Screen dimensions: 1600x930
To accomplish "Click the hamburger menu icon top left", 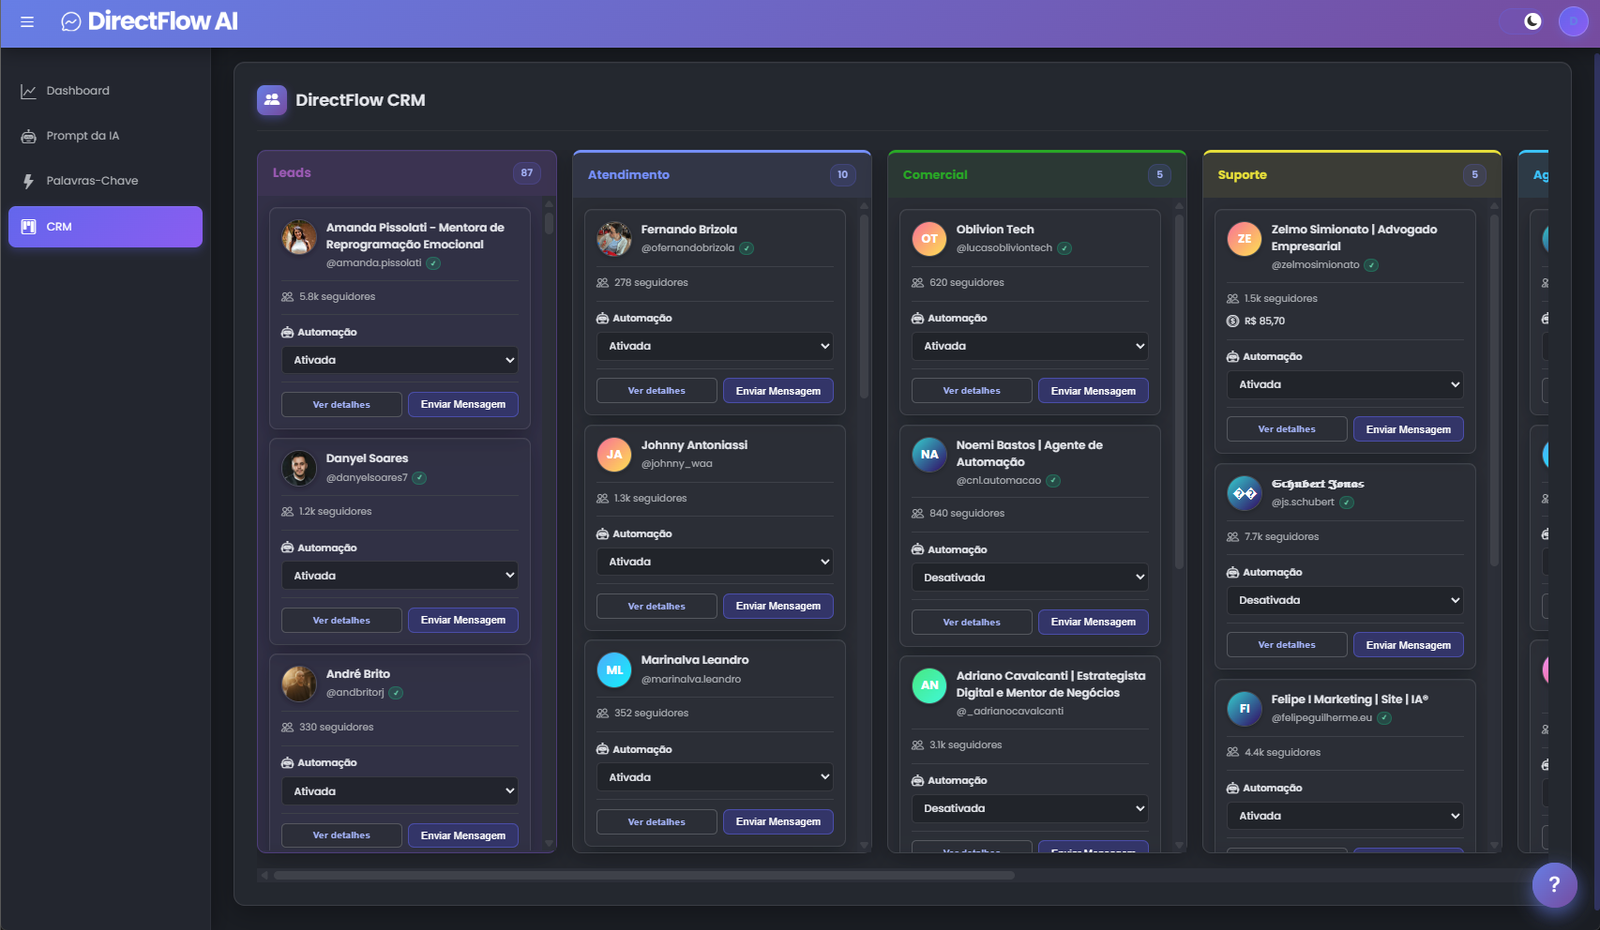I will click(x=26, y=21).
